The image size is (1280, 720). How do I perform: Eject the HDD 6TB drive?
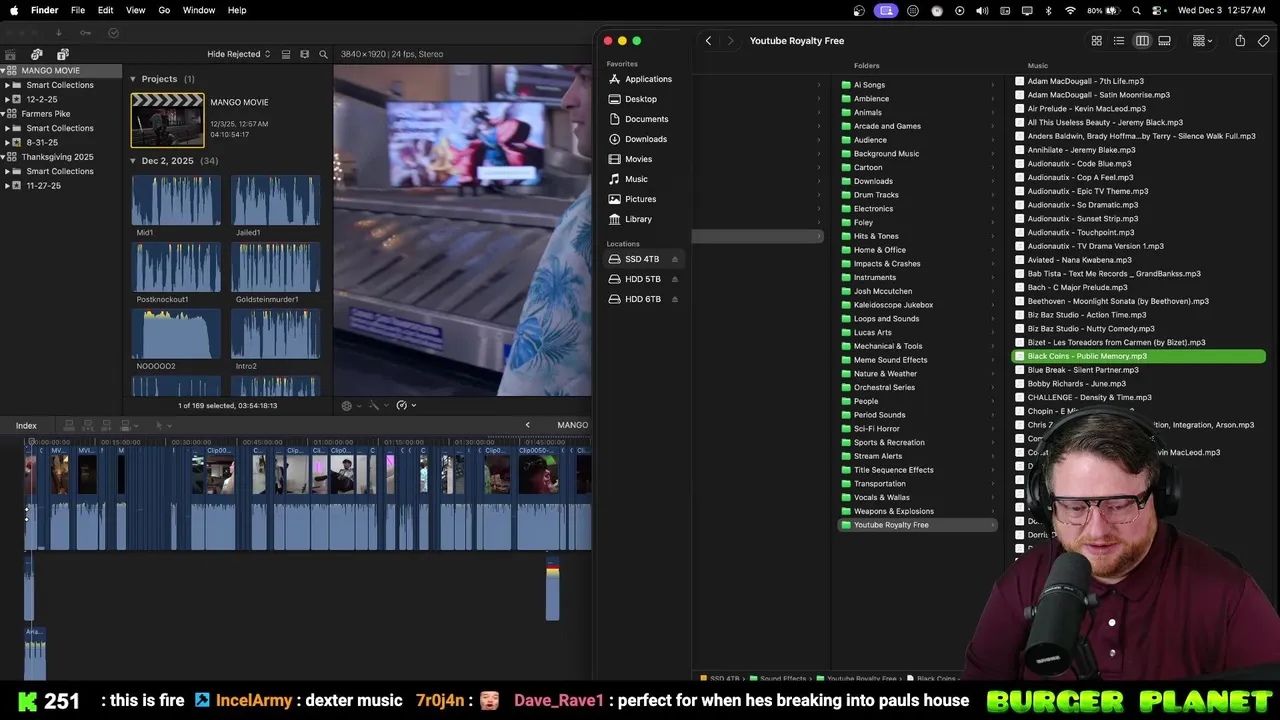tap(675, 299)
